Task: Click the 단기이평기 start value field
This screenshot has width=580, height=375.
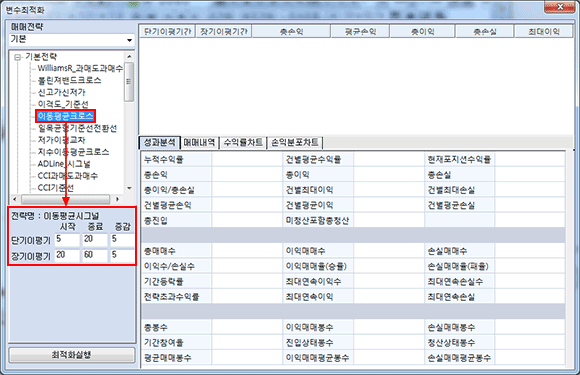Action: coord(67,239)
